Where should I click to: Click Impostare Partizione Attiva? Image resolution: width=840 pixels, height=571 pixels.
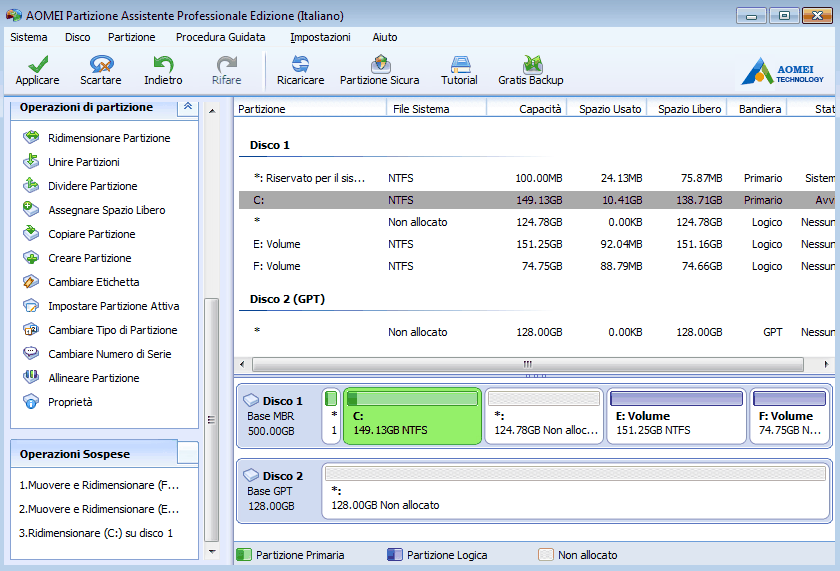click(x=113, y=306)
